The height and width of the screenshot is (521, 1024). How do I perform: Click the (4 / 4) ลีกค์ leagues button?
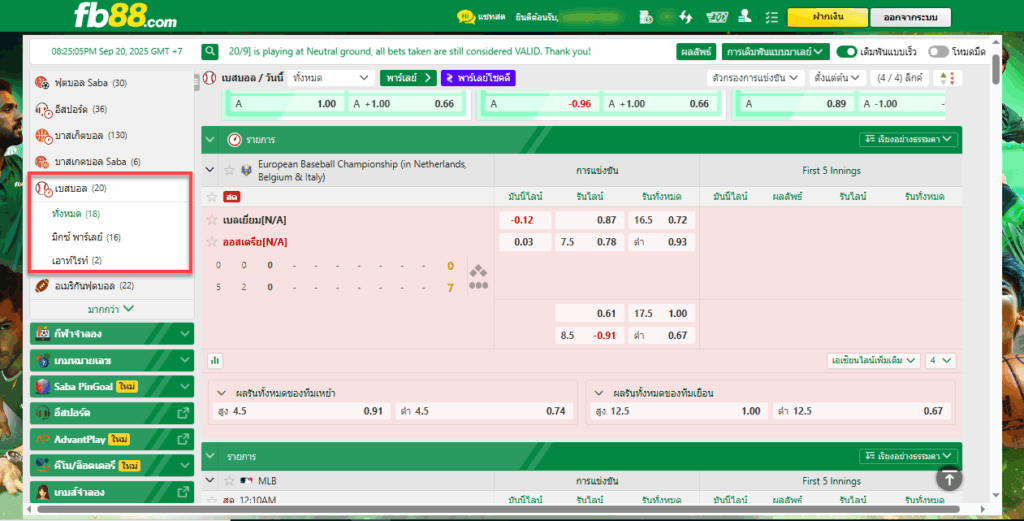coord(900,78)
